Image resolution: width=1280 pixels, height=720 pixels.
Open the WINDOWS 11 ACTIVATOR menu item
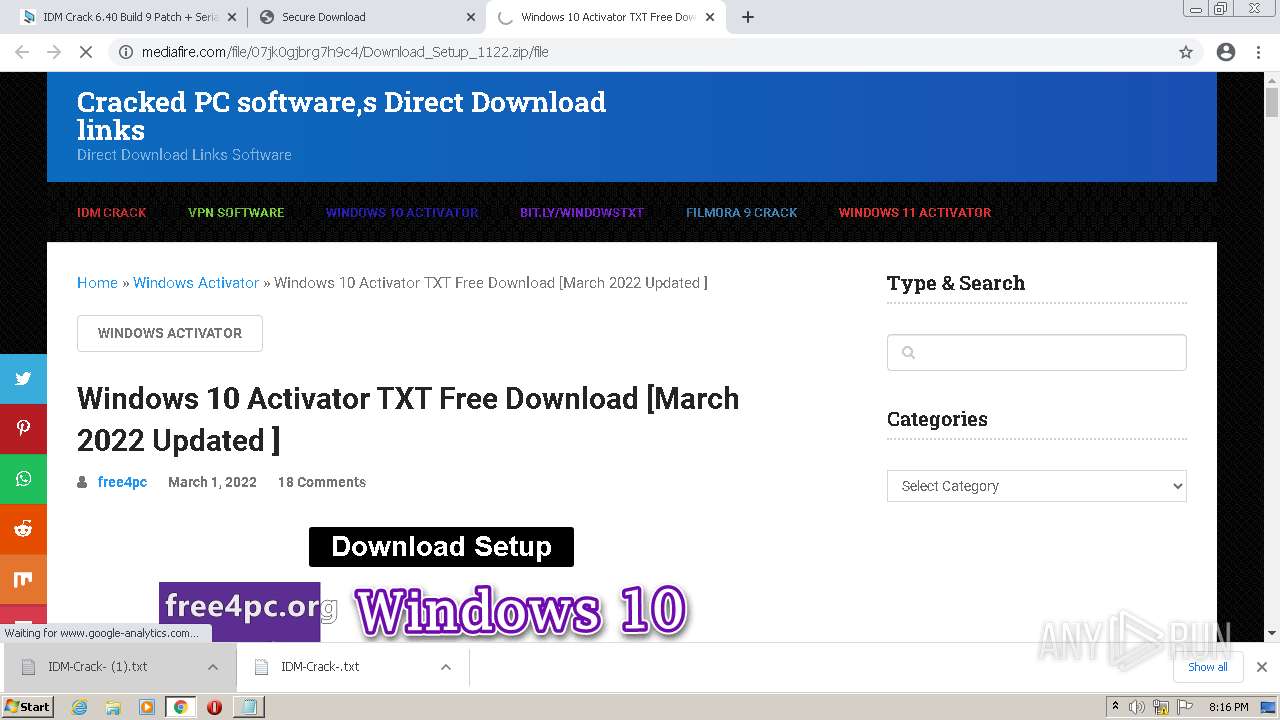tap(915, 212)
